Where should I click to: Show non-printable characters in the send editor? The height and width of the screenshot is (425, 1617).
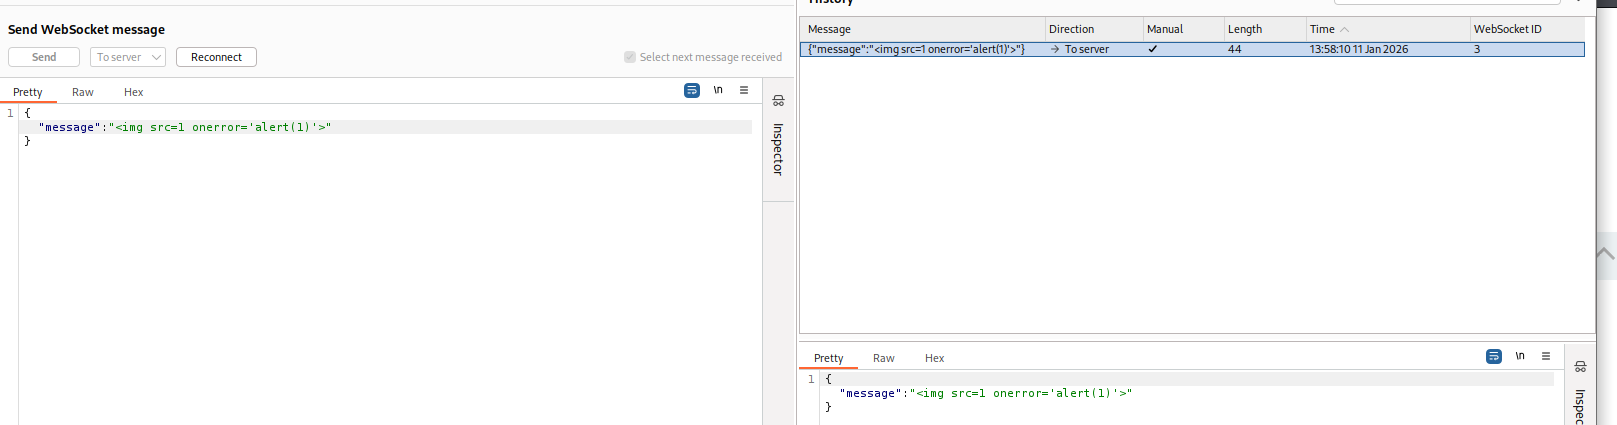718,91
